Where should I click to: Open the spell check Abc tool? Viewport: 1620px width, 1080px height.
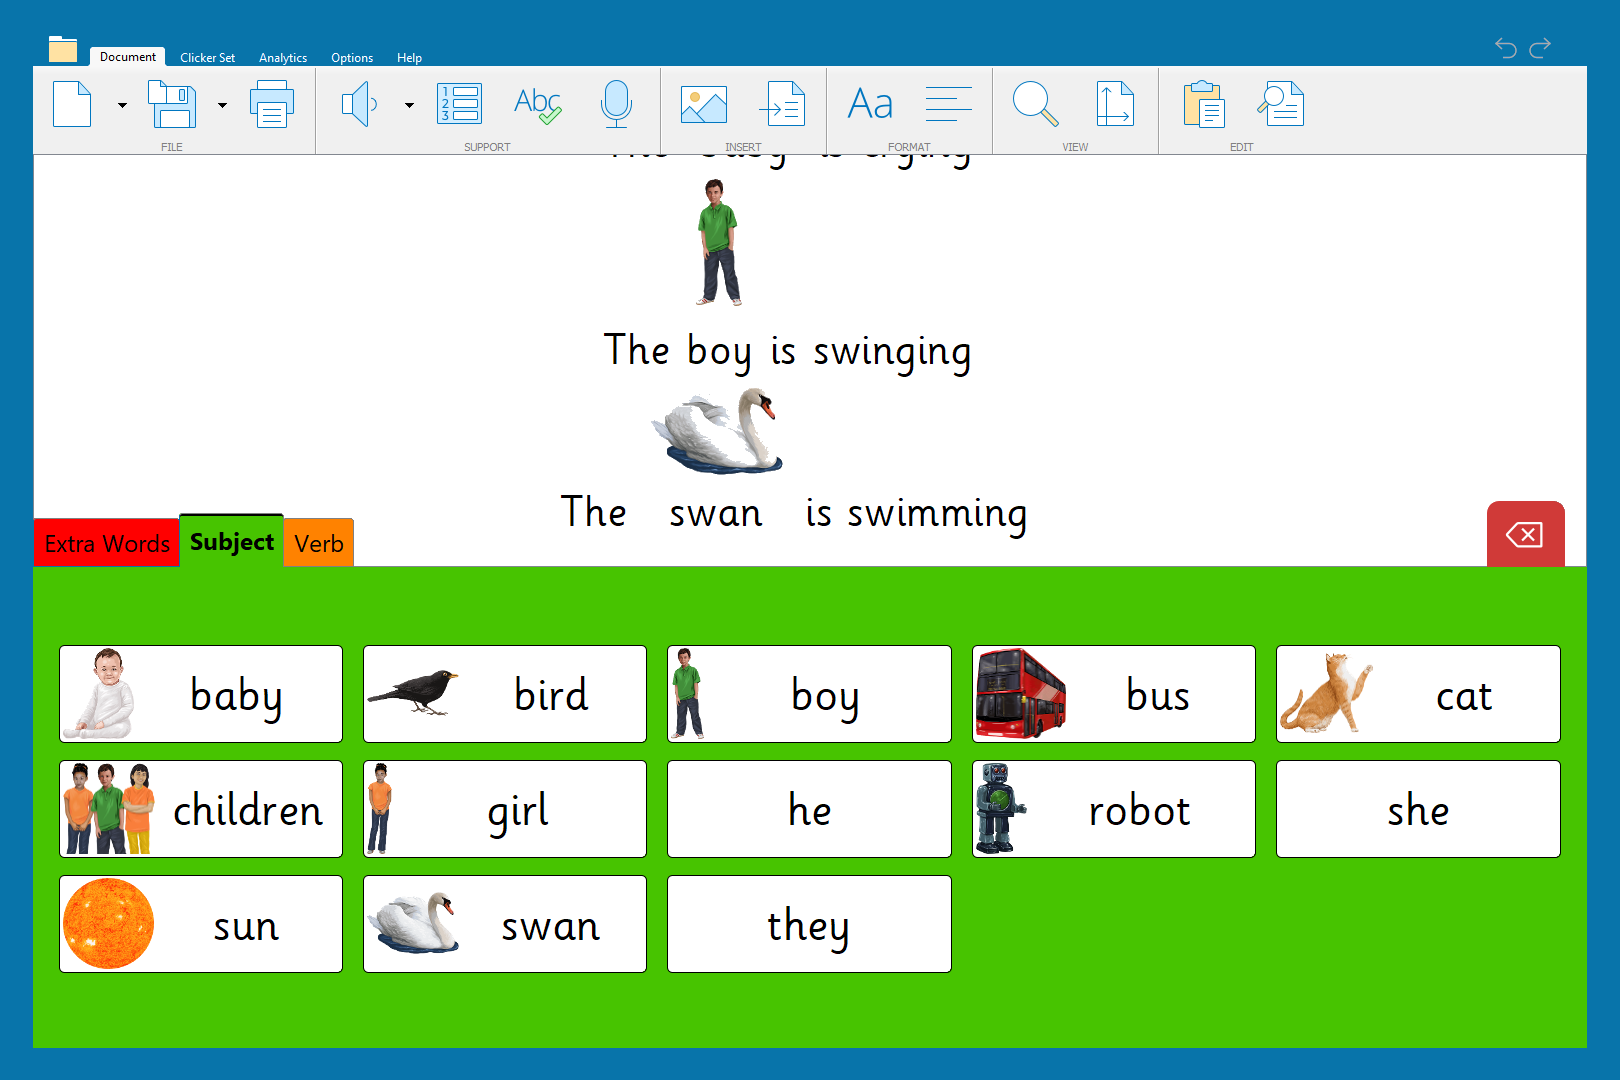click(537, 104)
